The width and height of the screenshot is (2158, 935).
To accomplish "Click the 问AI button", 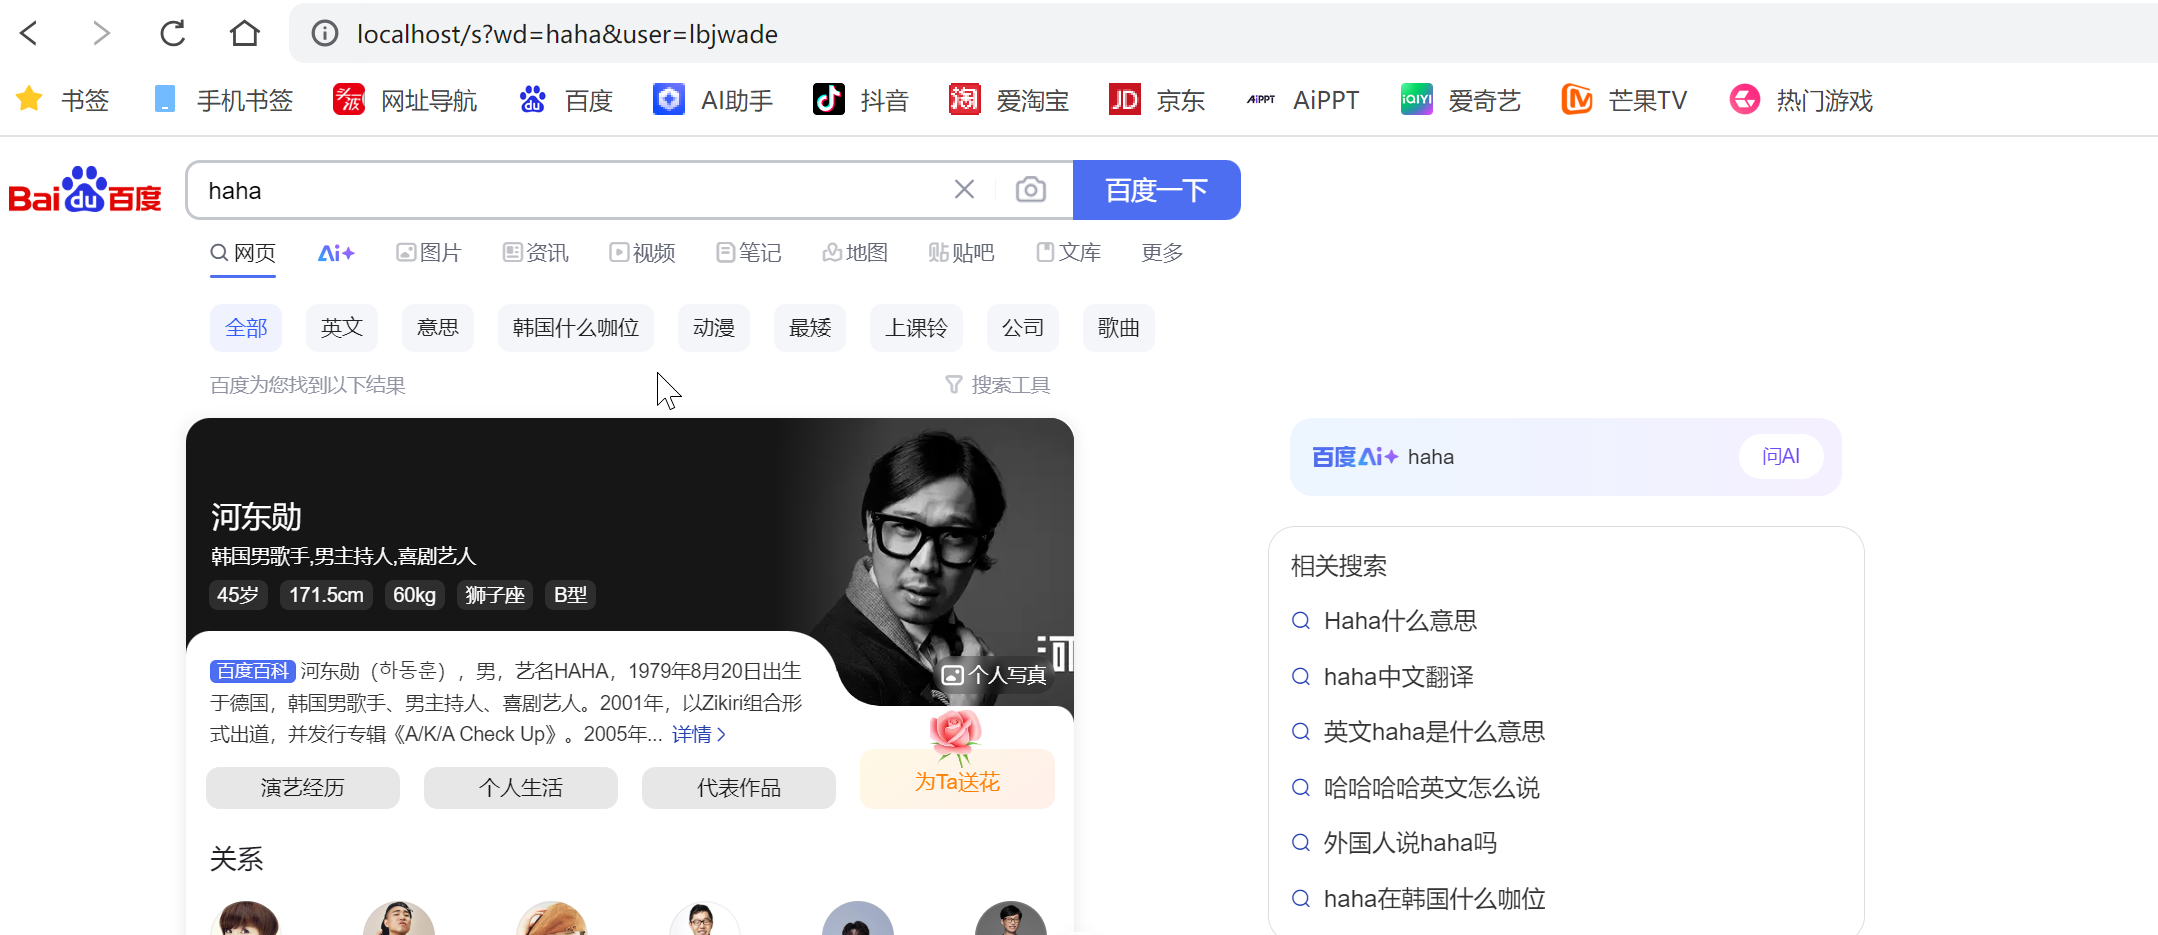I will point(1781,457).
